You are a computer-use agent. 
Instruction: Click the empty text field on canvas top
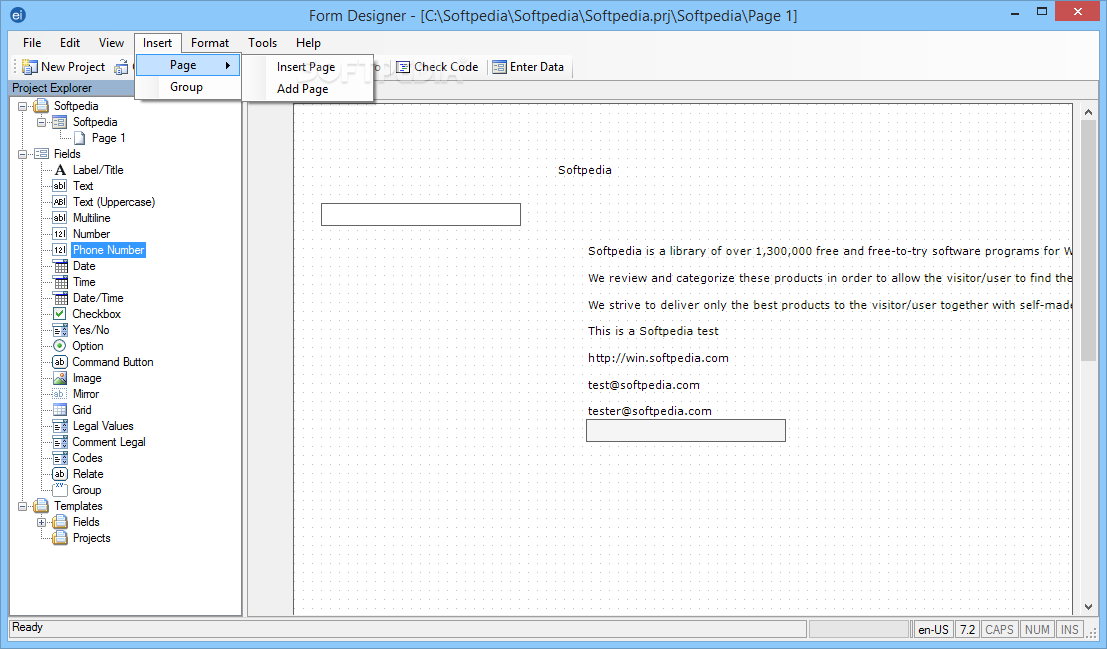(x=421, y=215)
